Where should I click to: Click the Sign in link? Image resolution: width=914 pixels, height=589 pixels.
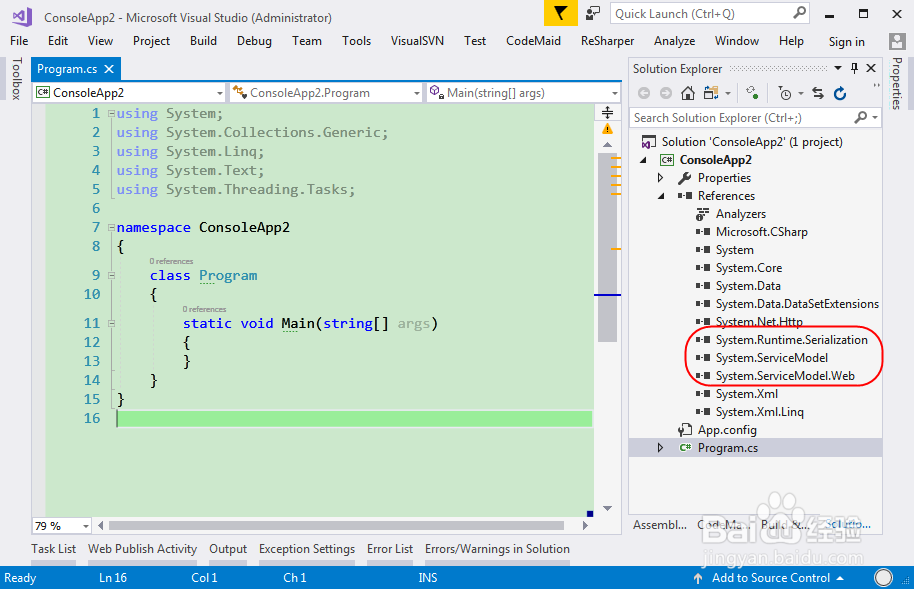point(846,41)
